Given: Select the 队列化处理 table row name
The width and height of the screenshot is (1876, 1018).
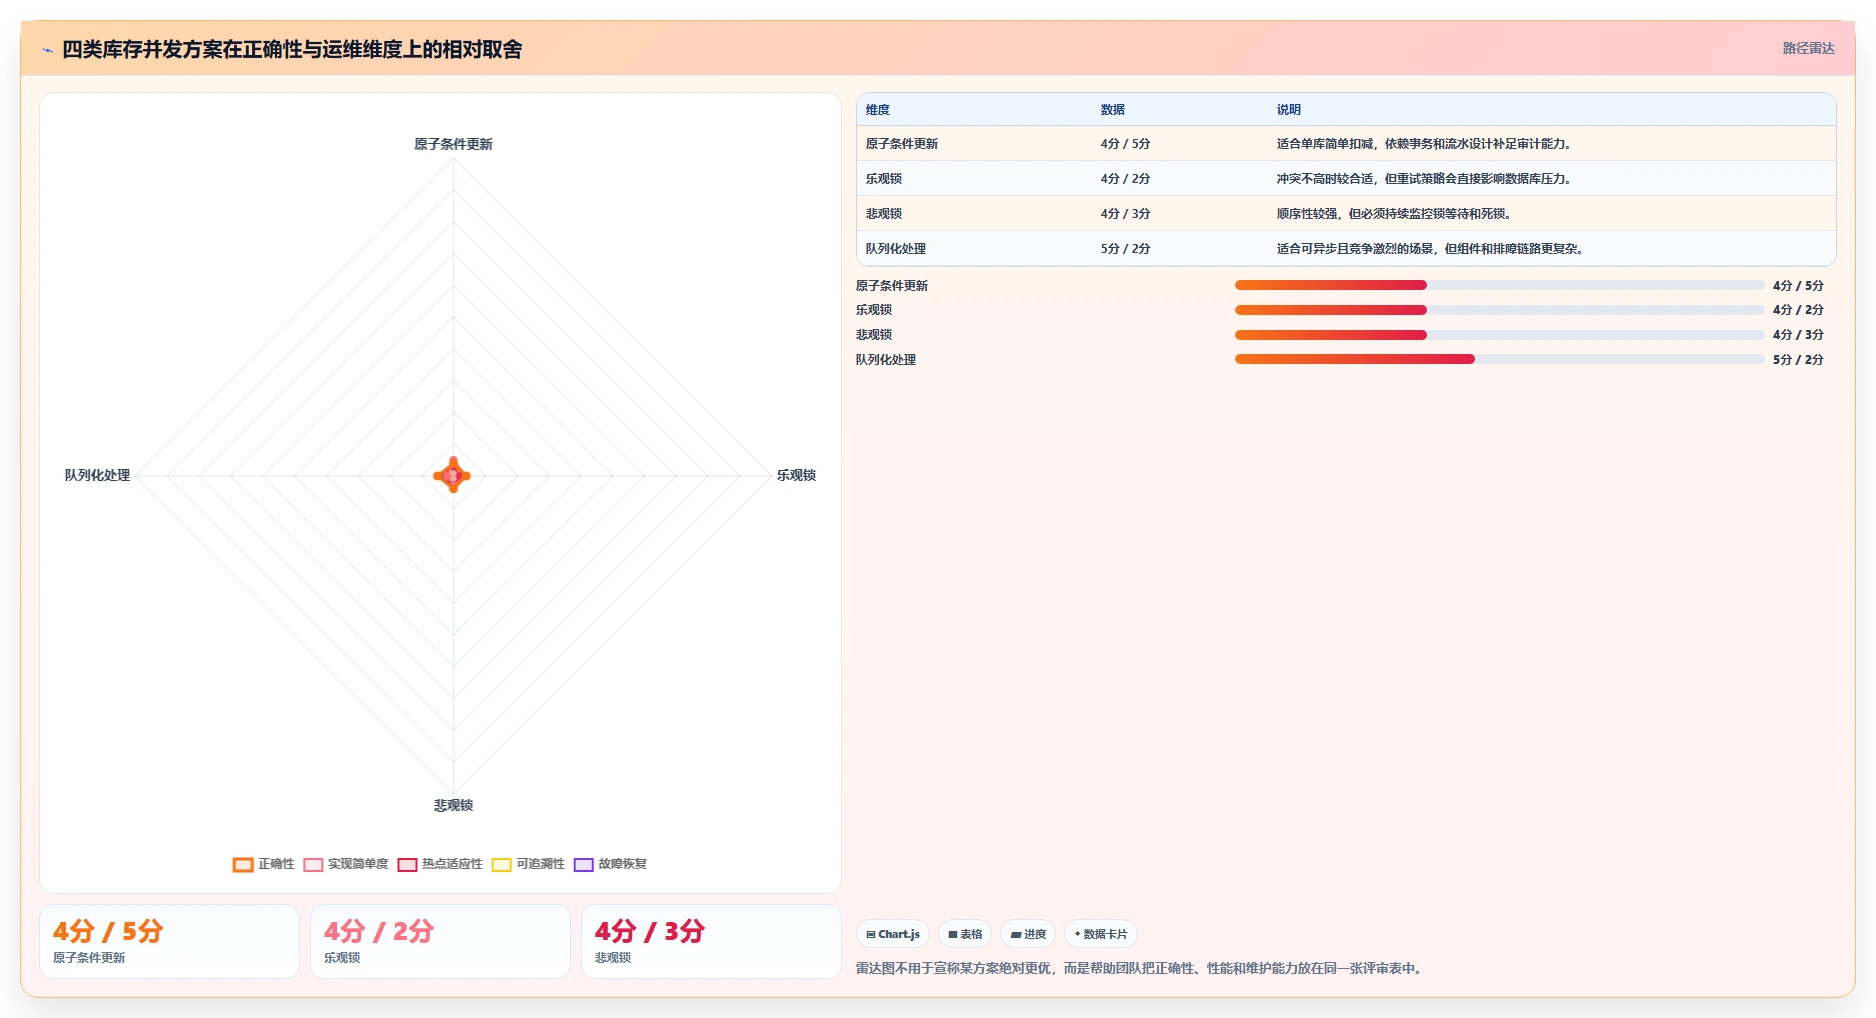Looking at the screenshot, I should (x=896, y=249).
